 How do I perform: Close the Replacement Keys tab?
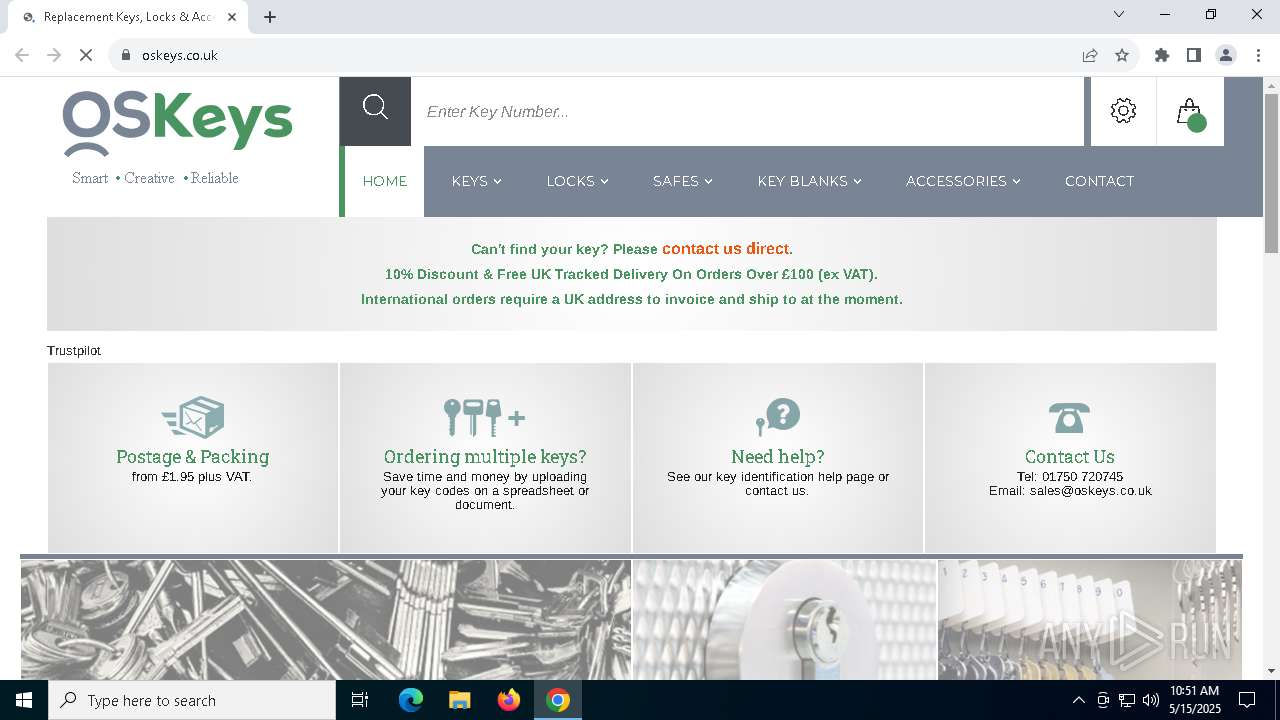233,17
